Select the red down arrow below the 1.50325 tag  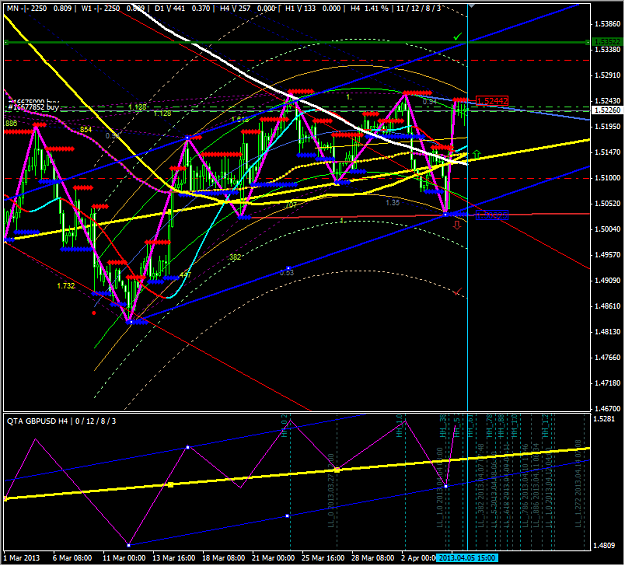tap(457, 225)
